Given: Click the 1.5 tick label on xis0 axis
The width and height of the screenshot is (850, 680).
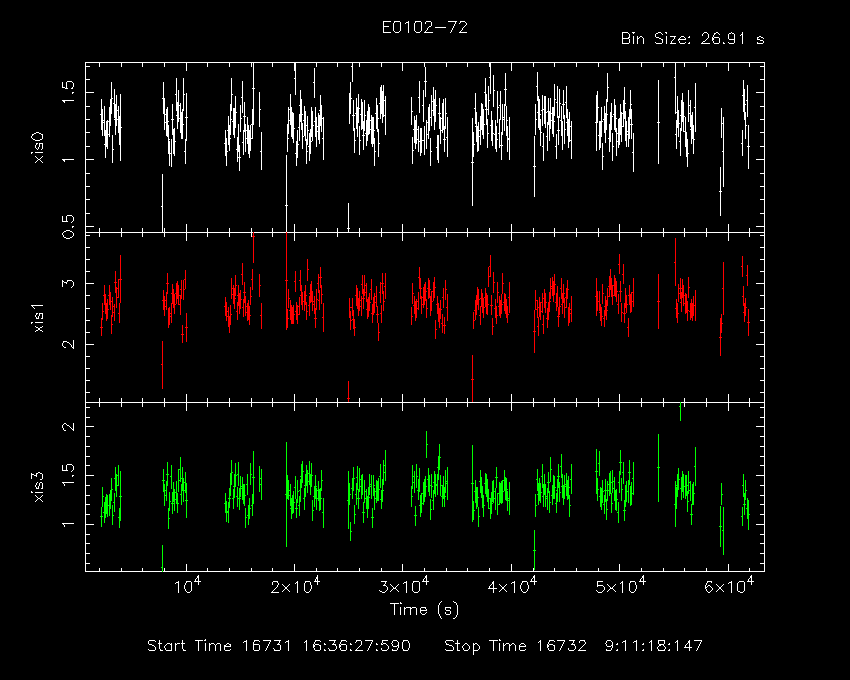Looking at the screenshot, I should coord(68,92).
